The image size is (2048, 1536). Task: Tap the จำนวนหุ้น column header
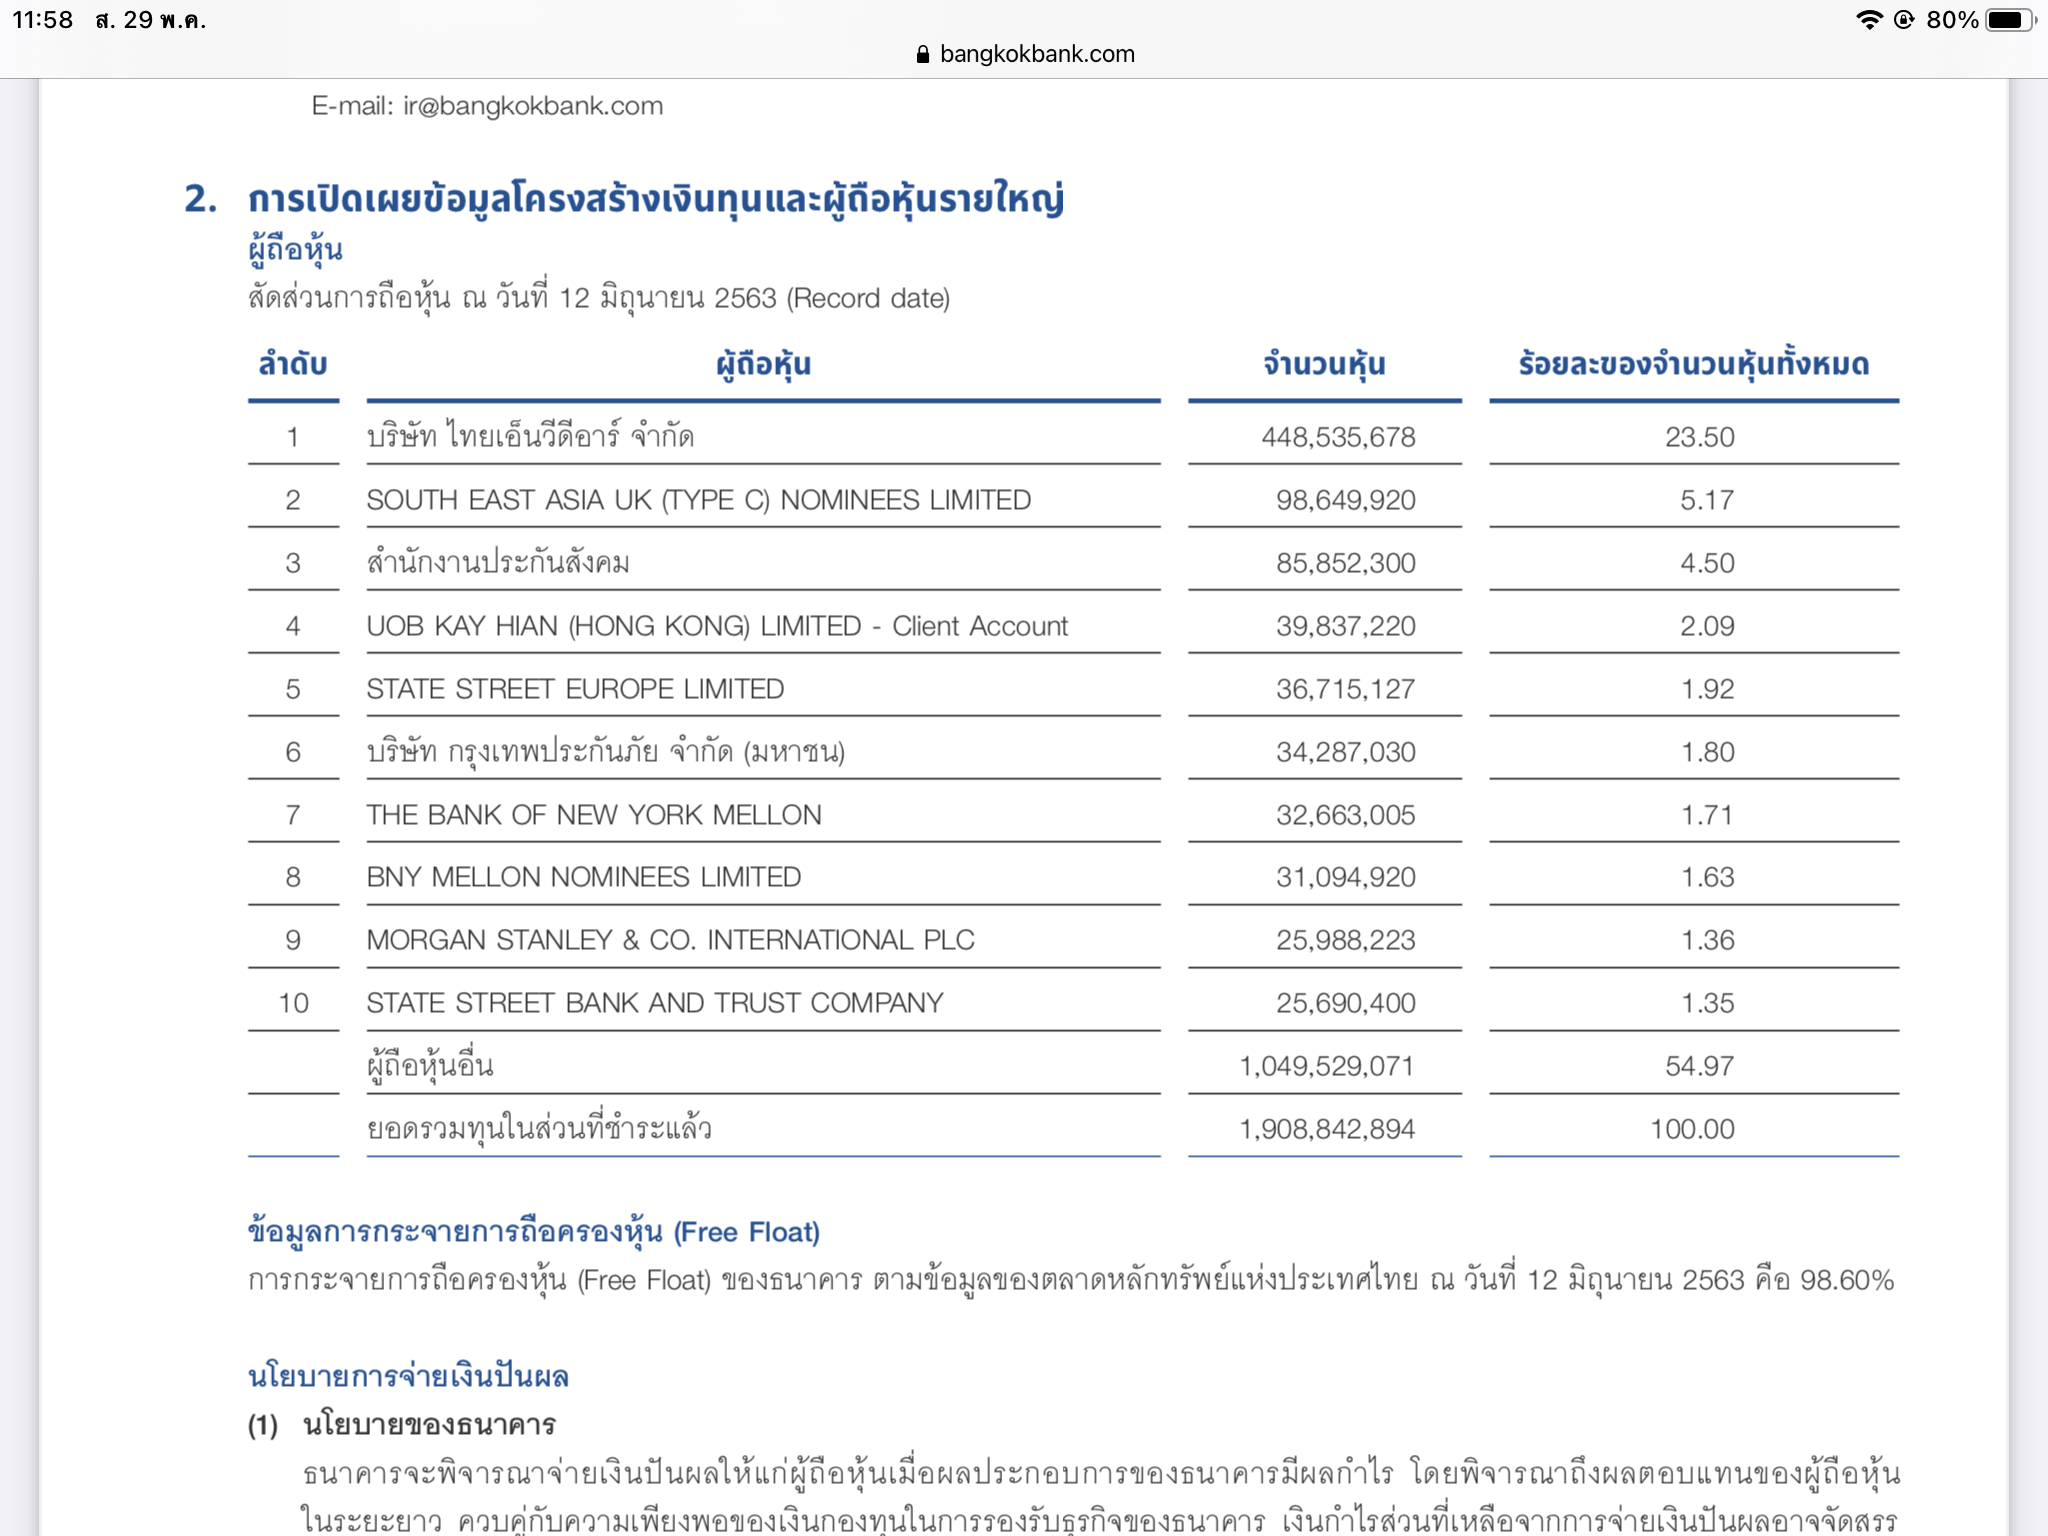(x=1324, y=364)
